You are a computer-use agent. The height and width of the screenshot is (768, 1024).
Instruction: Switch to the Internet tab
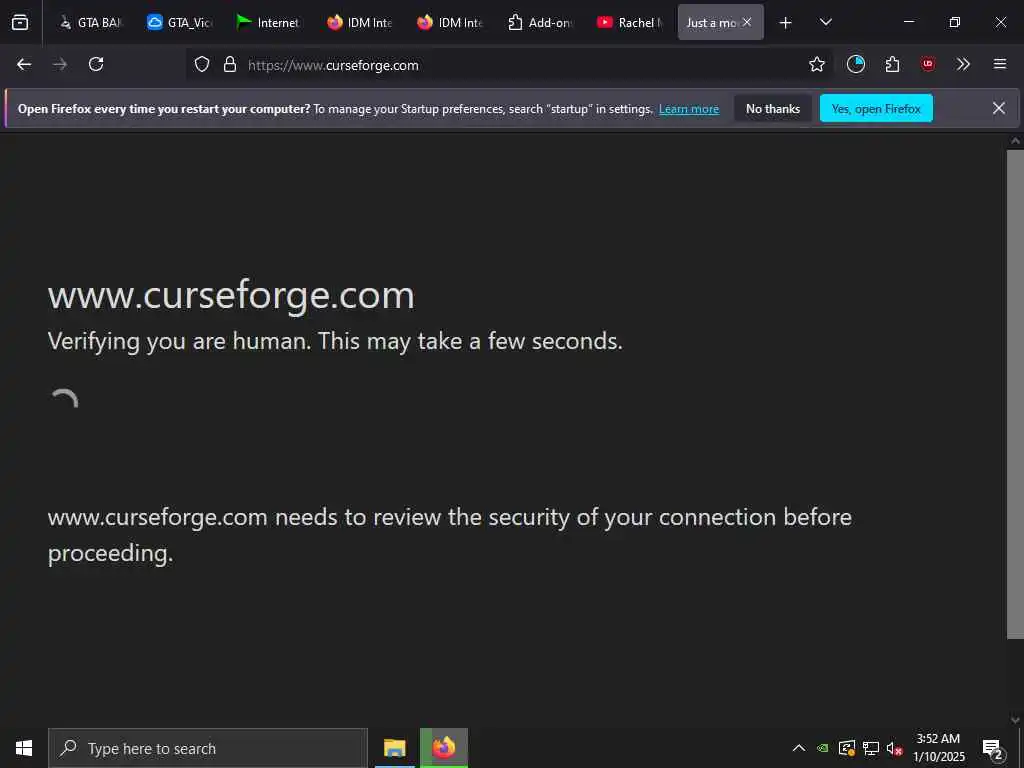point(270,22)
